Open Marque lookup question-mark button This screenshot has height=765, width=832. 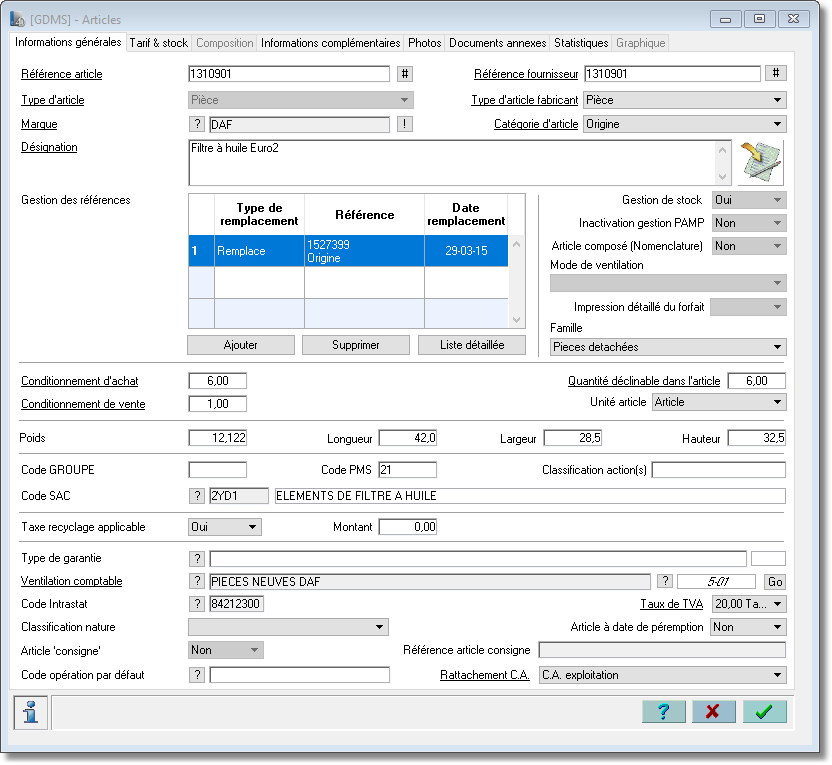pyautogui.click(x=197, y=124)
